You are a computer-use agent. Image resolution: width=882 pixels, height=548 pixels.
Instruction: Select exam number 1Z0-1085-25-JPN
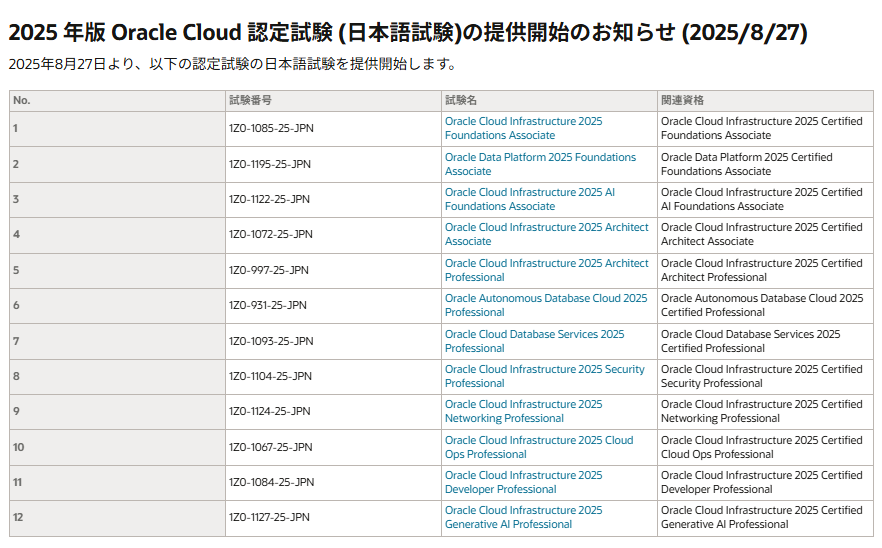coord(271,128)
